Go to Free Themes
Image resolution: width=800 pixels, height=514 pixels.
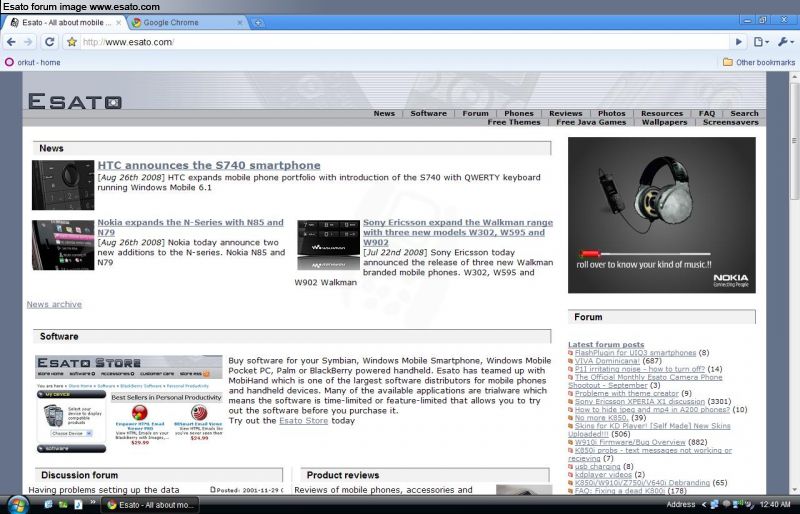[514, 122]
